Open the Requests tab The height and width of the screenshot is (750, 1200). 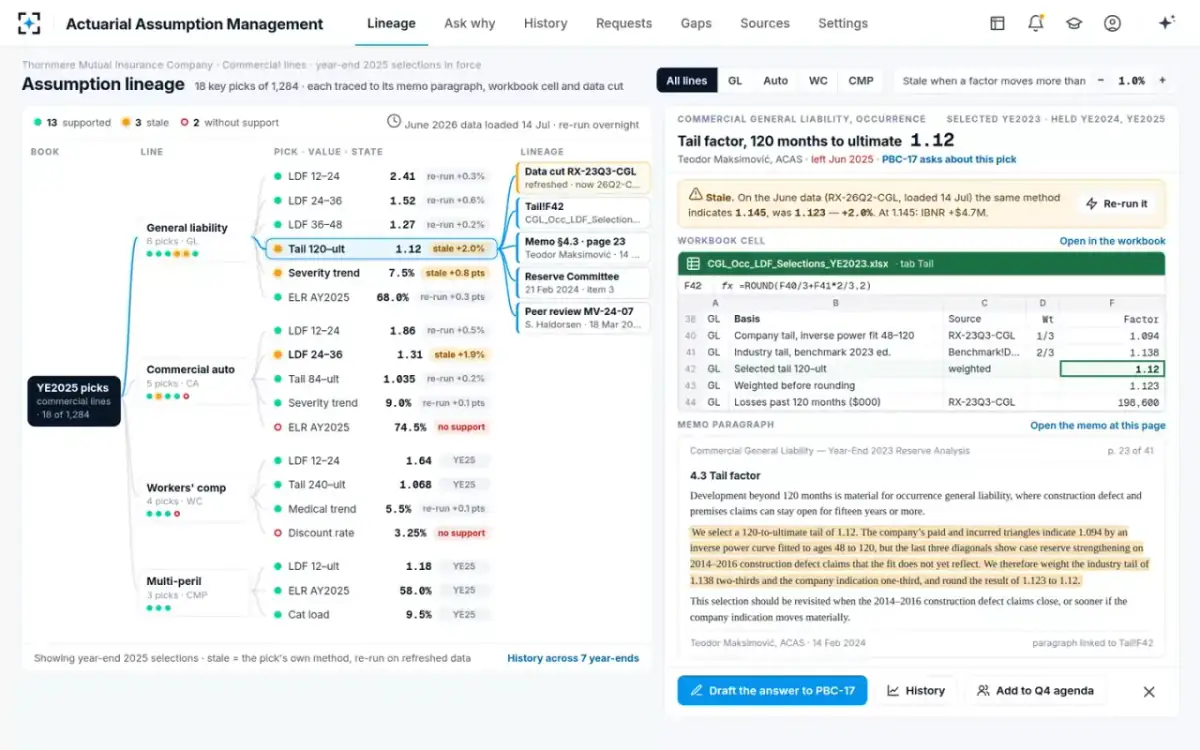[624, 23]
